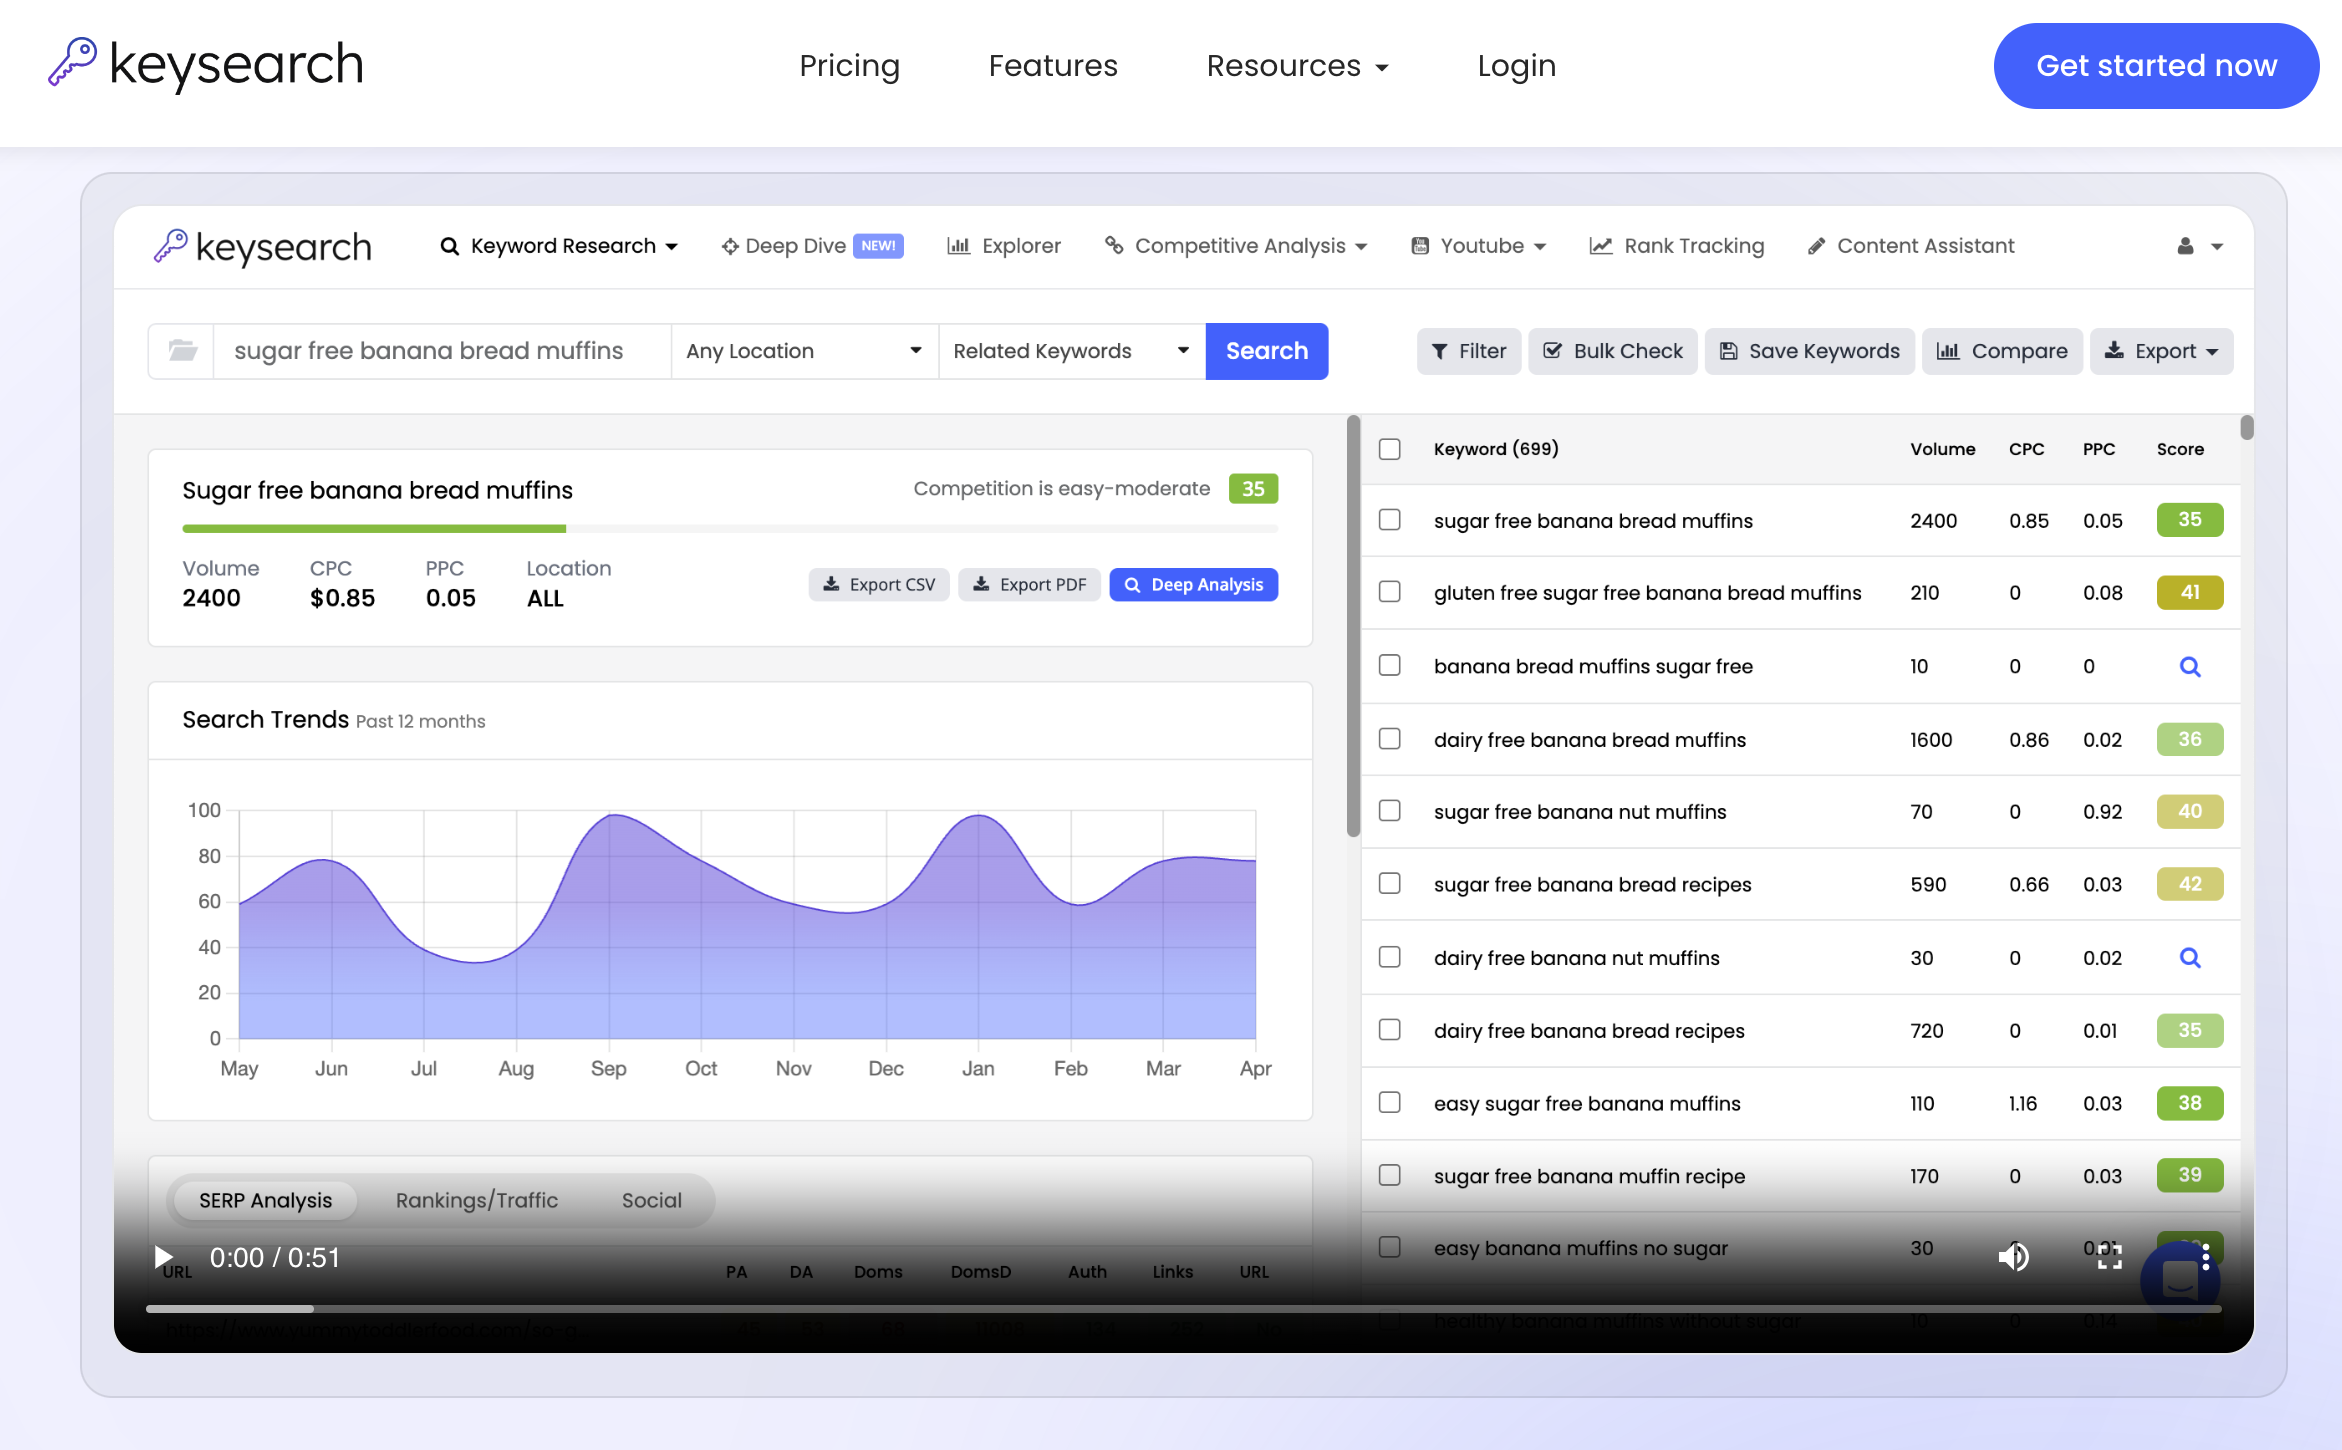Check sugar free banana bread muffins row
The image size is (2342, 1450).
[x=1389, y=520]
